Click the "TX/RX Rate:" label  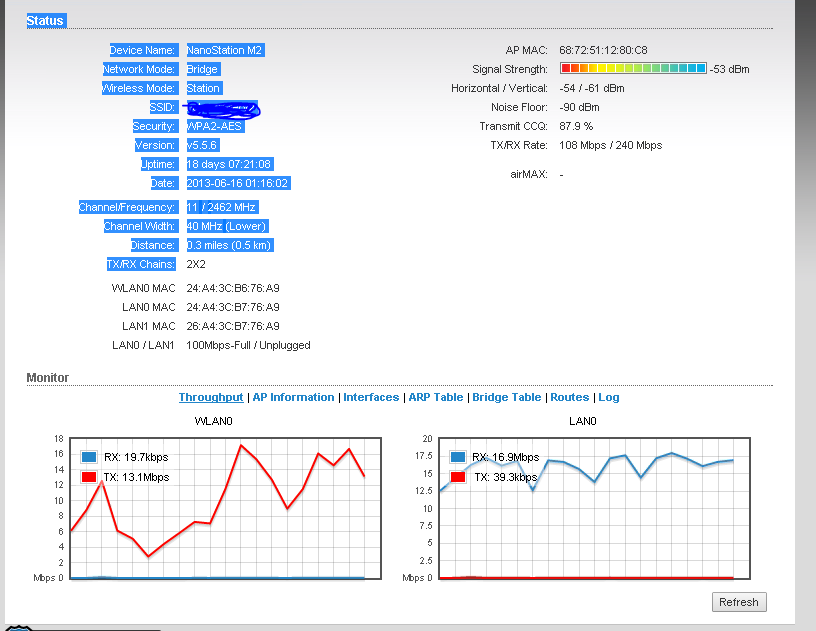tap(519, 145)
